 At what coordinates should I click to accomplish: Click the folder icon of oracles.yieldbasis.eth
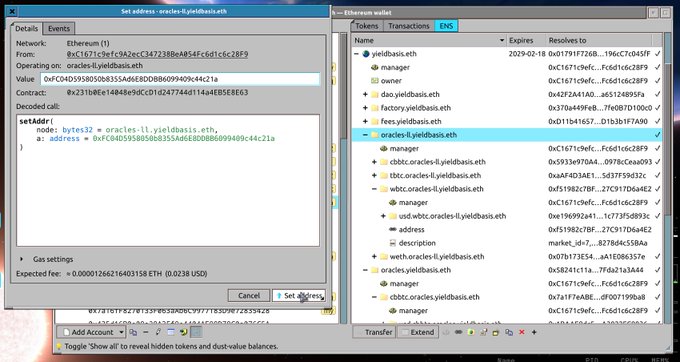click(375, 270)
